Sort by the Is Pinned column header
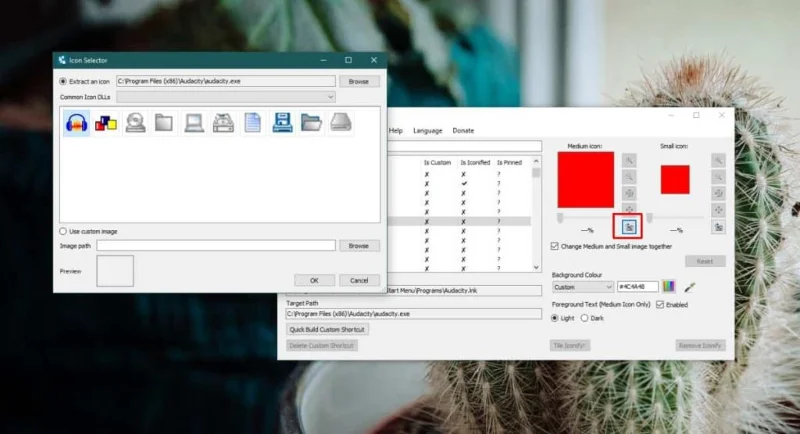 click(x=510, y=163)
